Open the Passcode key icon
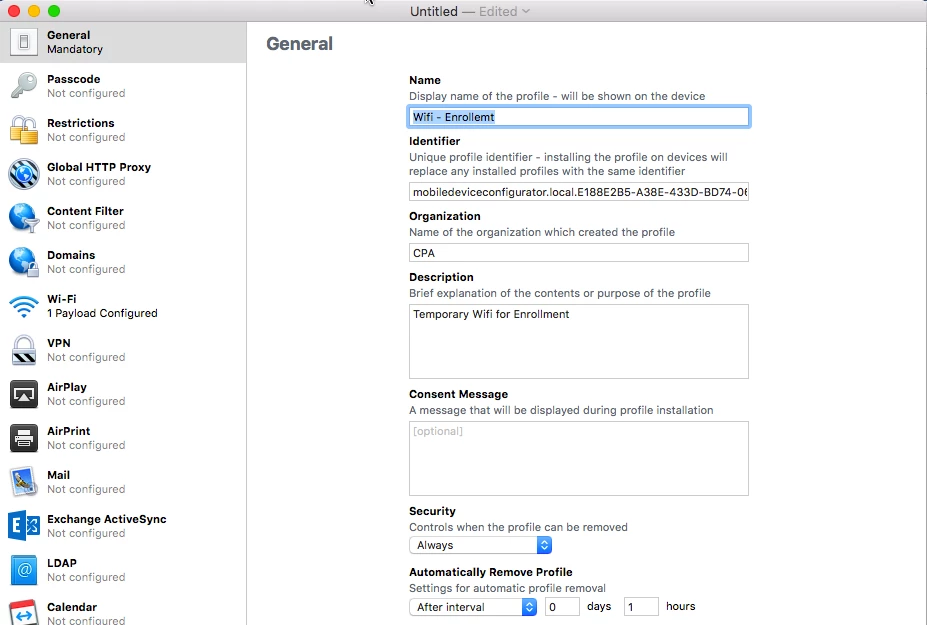Screen dimensions: 927x625 [x=24, y=86]
